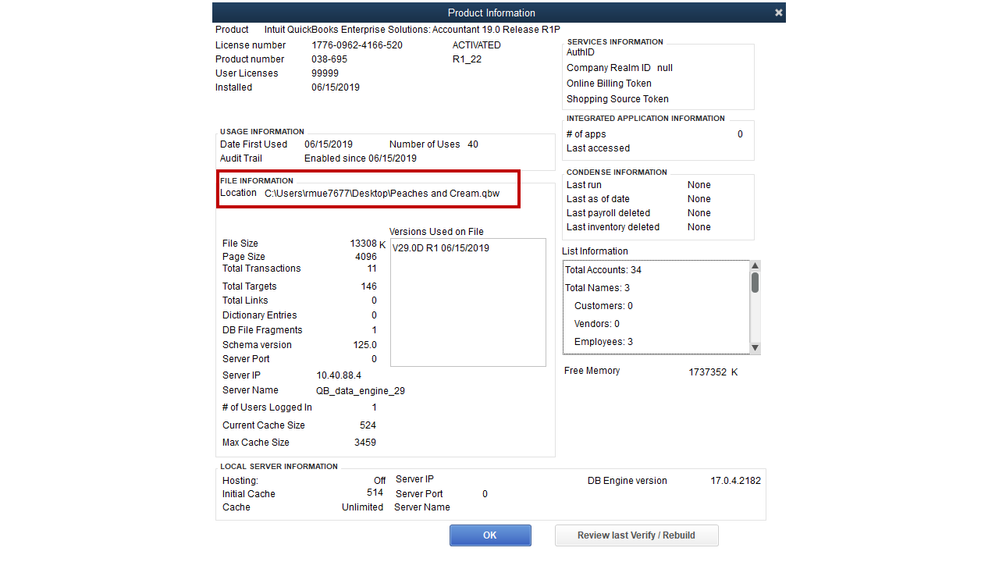Select license number 1776-0962-4166-520

(x=357, y=45)
